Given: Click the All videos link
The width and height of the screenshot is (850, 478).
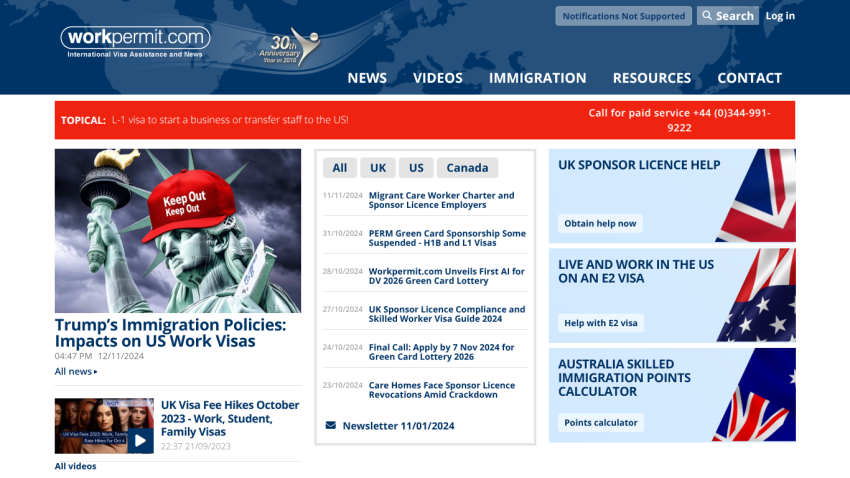Looking at the screenshot, I should (75, 466).
